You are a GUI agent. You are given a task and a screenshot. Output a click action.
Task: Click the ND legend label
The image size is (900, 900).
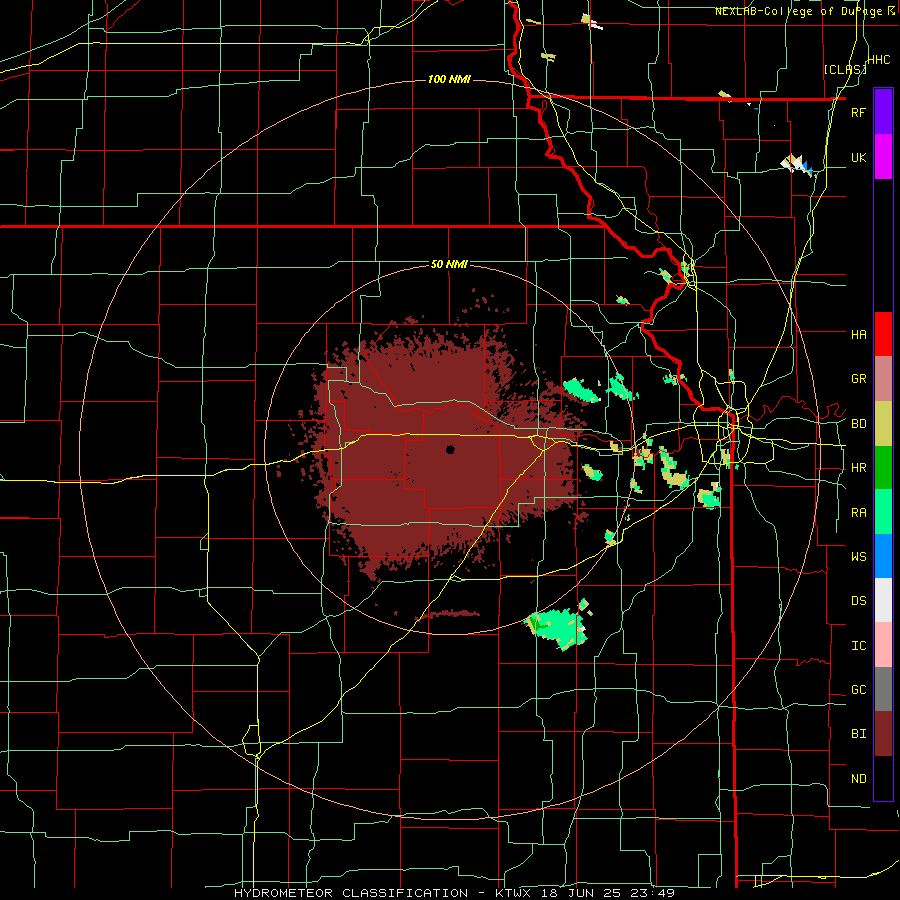click(x=858, y=779)
